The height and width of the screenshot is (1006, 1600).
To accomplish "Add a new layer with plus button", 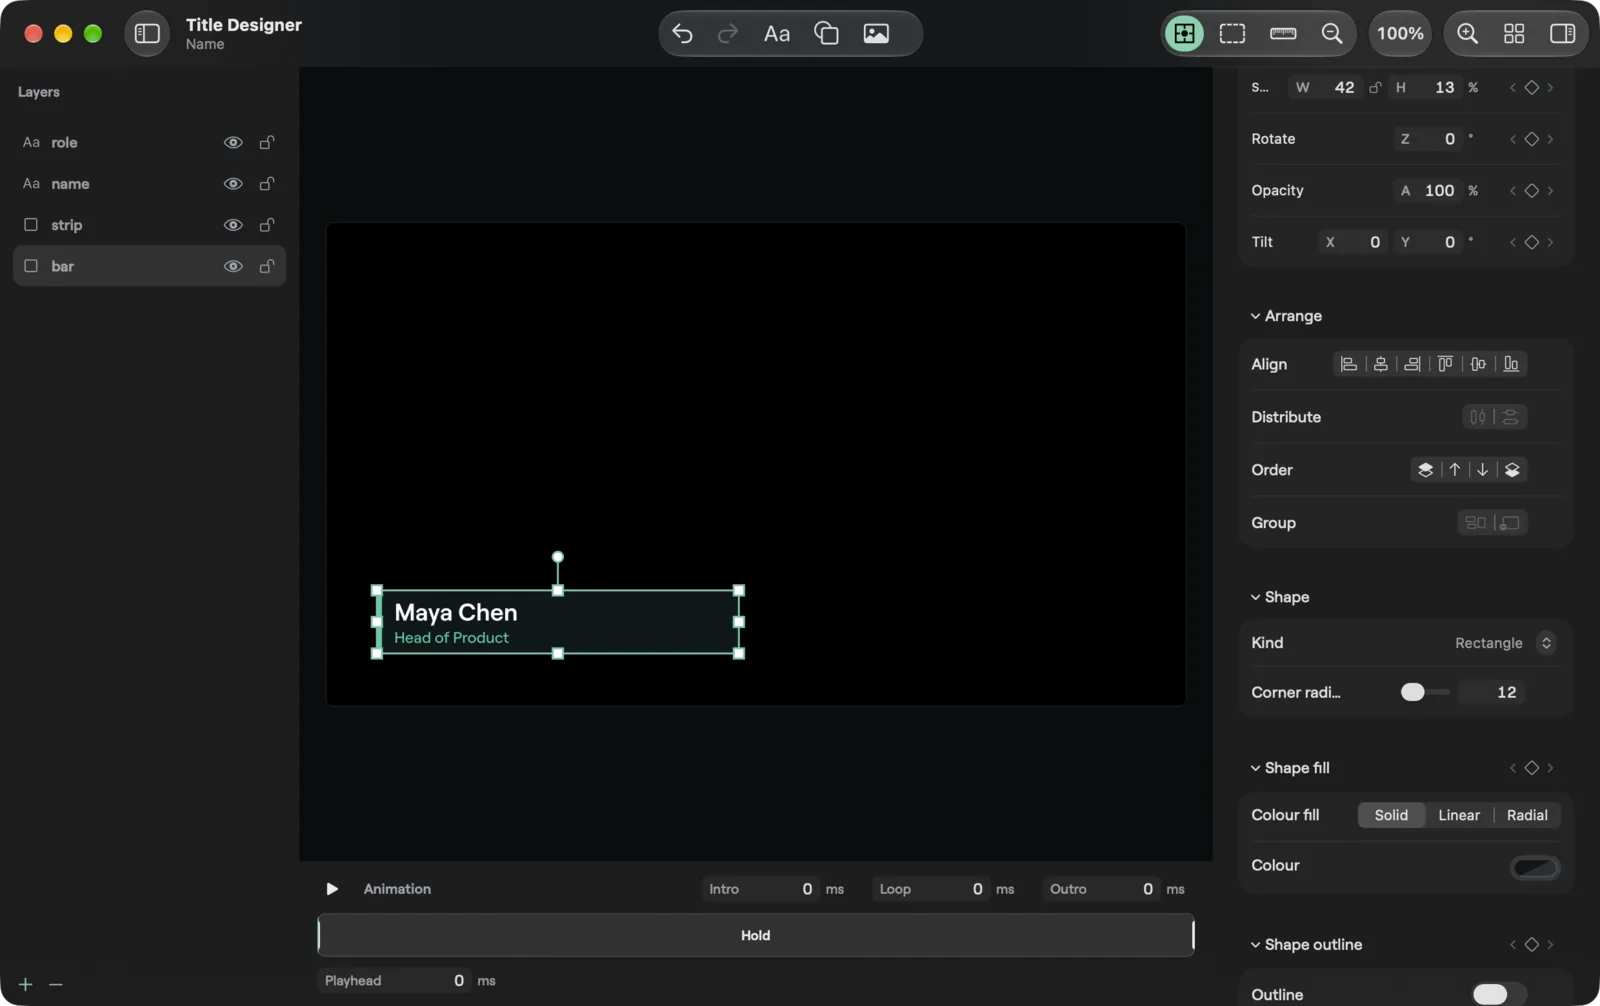I will 26,985.
